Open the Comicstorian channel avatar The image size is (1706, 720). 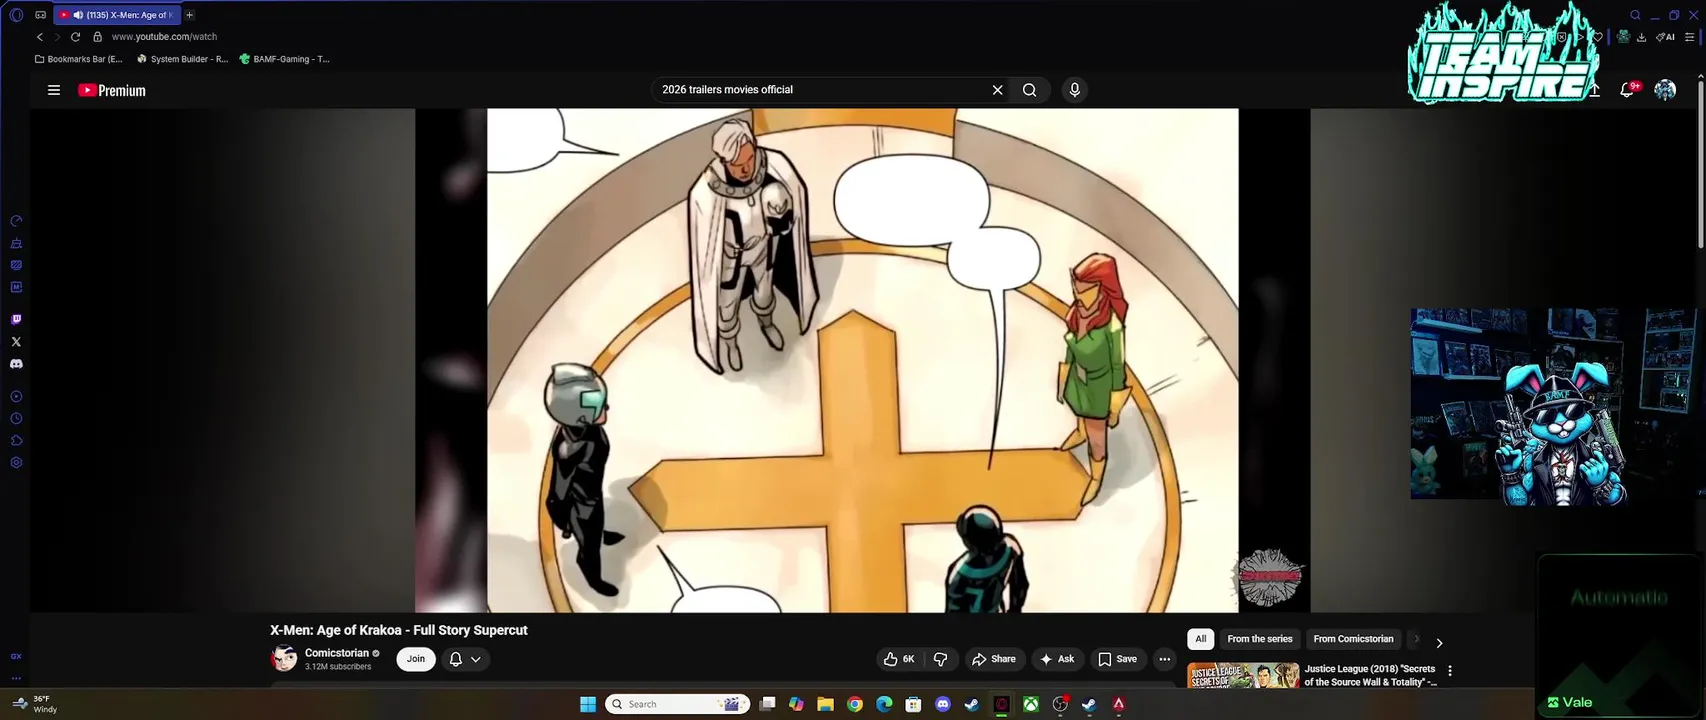point(284,658)
